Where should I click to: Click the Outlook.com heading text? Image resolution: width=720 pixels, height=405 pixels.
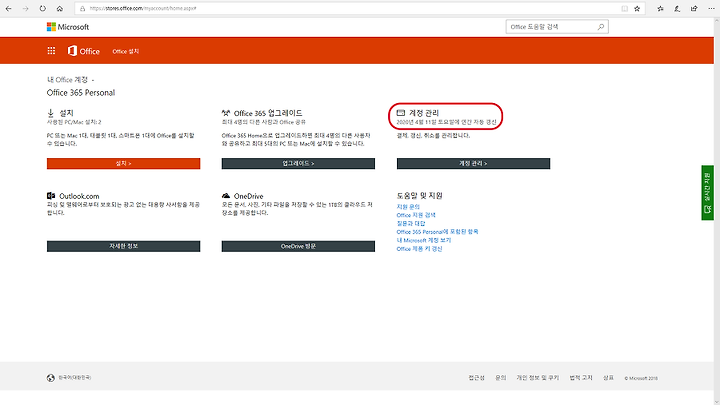coord(79,196)
